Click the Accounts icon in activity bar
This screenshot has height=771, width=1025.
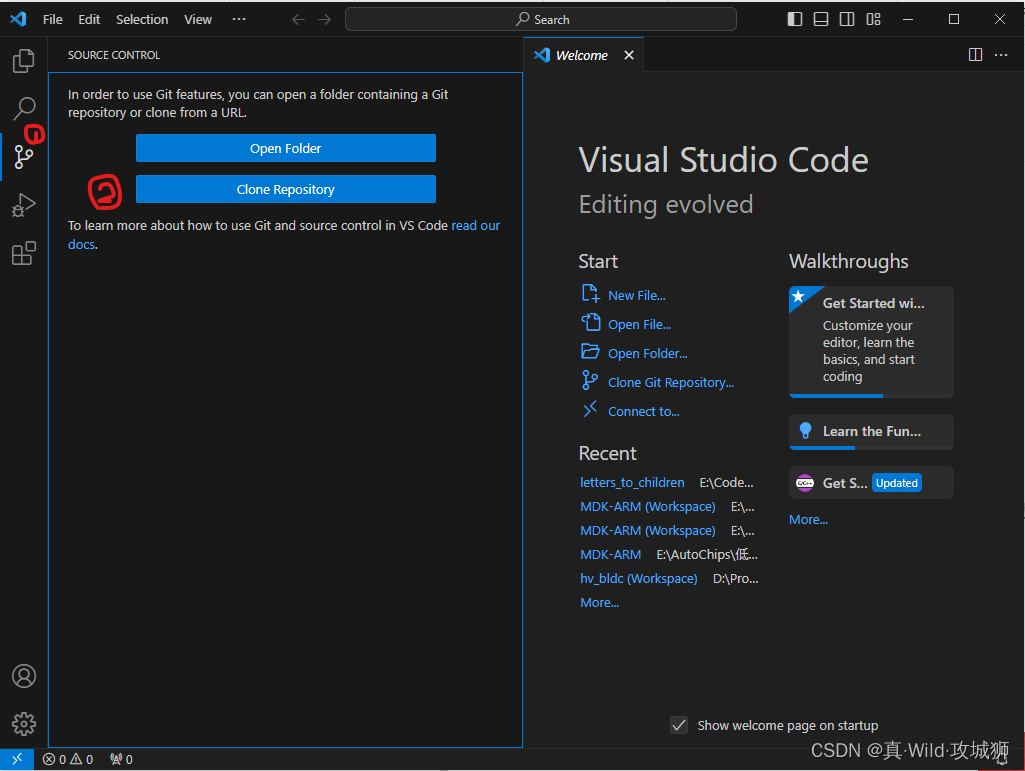point(23,676)
